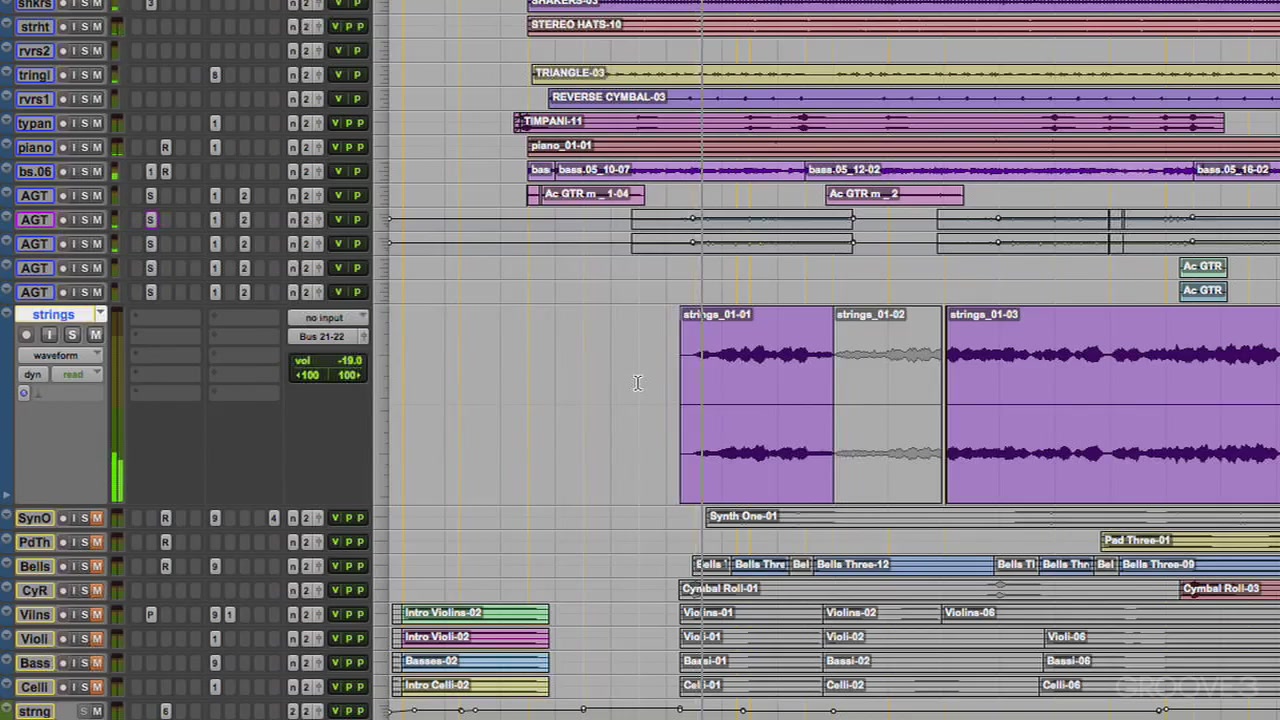Open the dyn selector on strings track
This screenshot has width=1280, height=720.
[34, 374]
